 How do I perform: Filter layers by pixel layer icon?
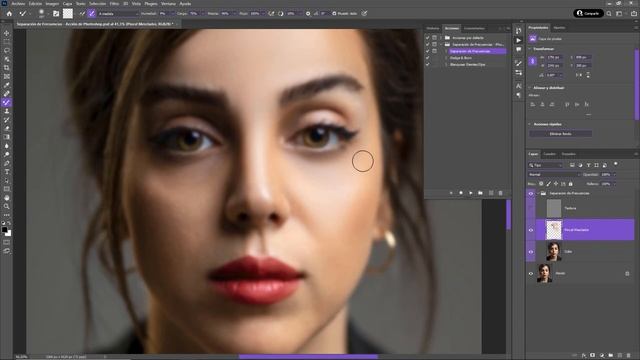click(572, 165)
